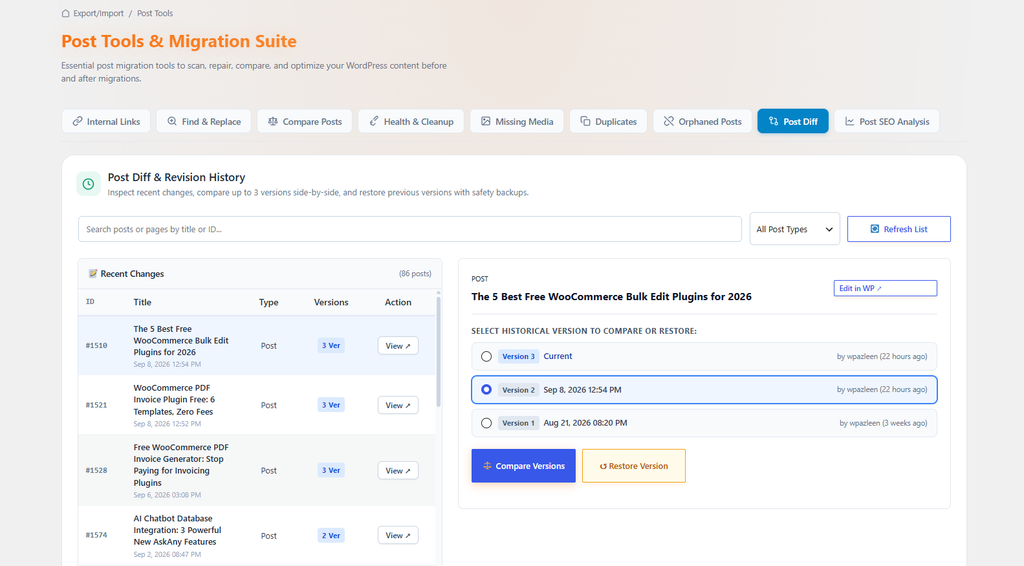
Task: Open the Missing Media tab
Action: (517, 121)
